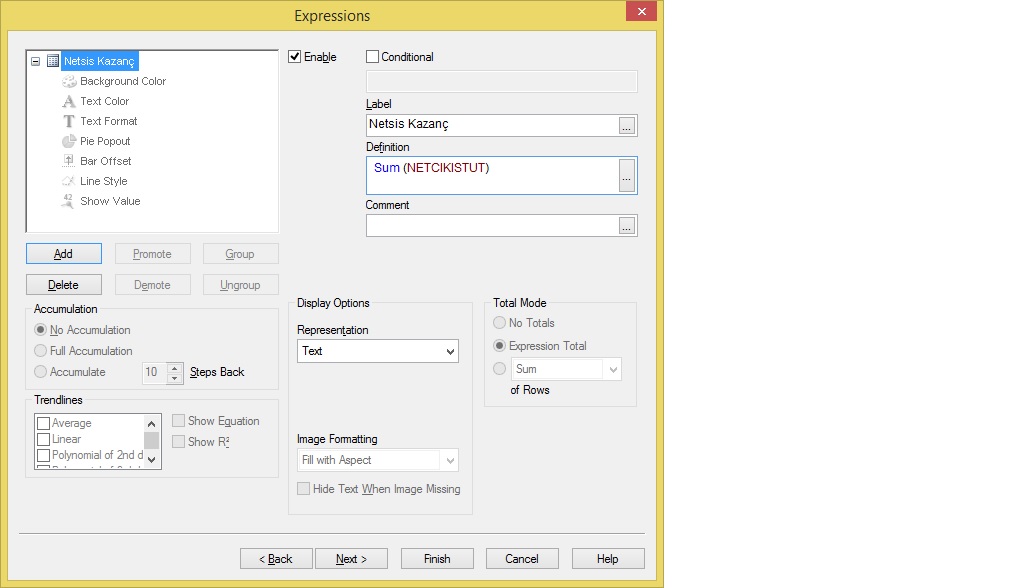The width and height of the screenshot is (1024, 588).
Task: Open the Fill with Aspect image formatting dropdown
Action: (377, 460)
